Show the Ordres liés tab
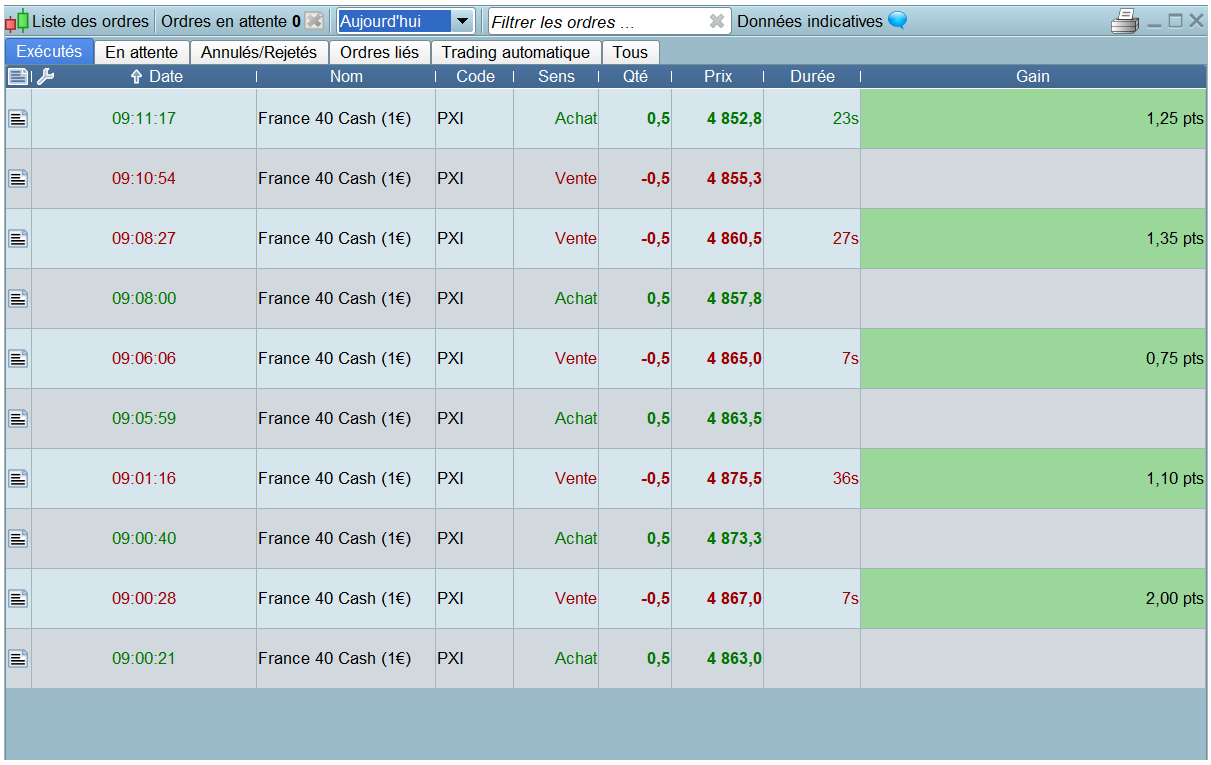Image resolution: width=1211 pixels, height=765 pixels. 379,52
